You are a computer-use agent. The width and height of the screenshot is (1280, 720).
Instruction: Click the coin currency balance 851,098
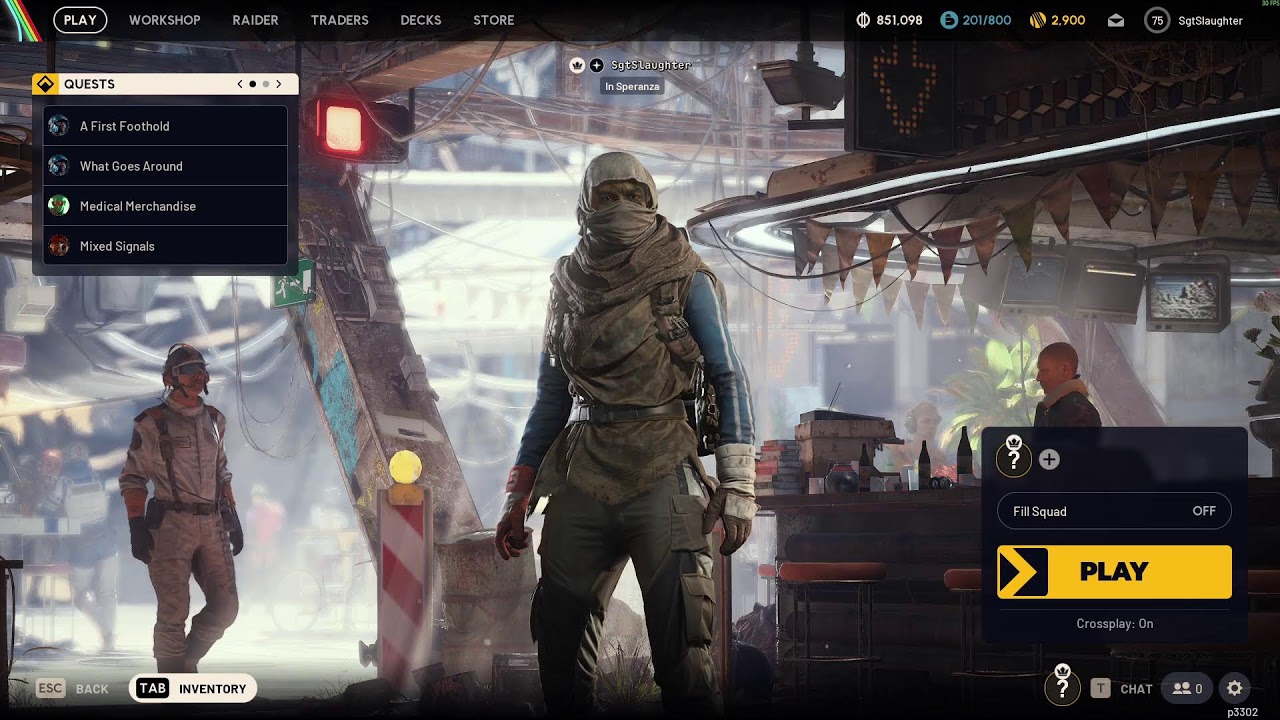(890, 20)
